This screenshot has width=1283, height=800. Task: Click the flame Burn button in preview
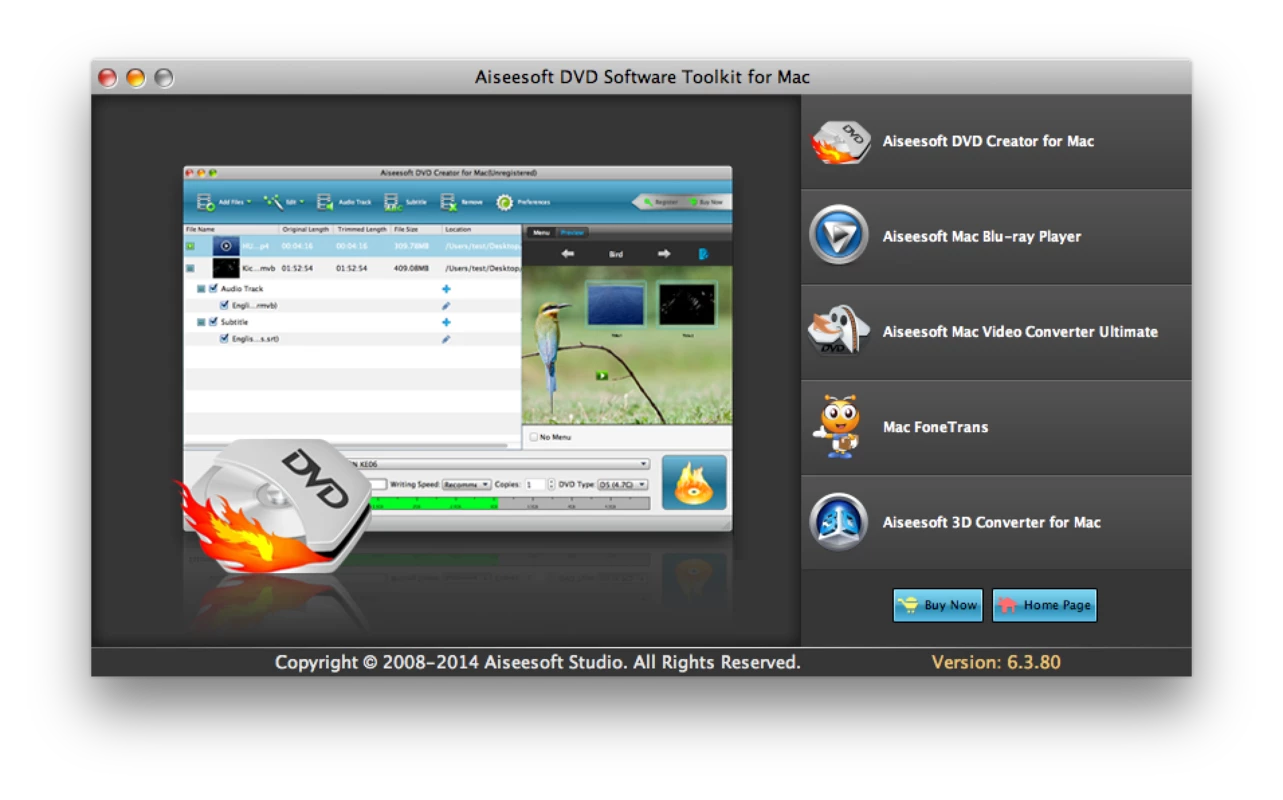point(694,483)
